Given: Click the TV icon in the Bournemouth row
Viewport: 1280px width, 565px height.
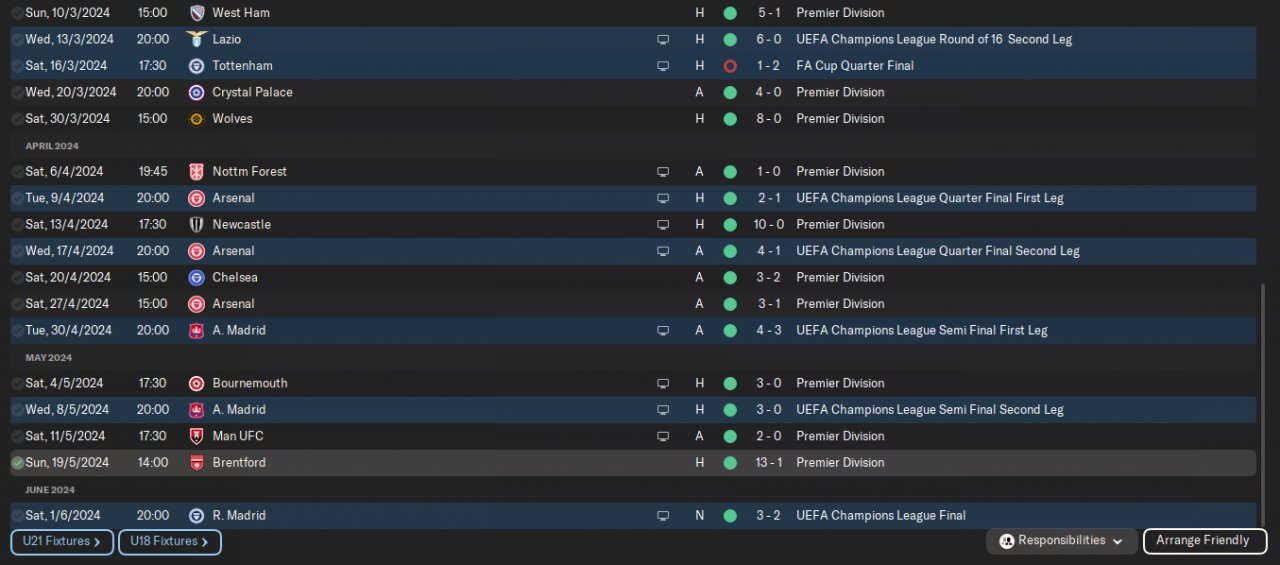Looking at the screenshot, I should pos(662,383).
